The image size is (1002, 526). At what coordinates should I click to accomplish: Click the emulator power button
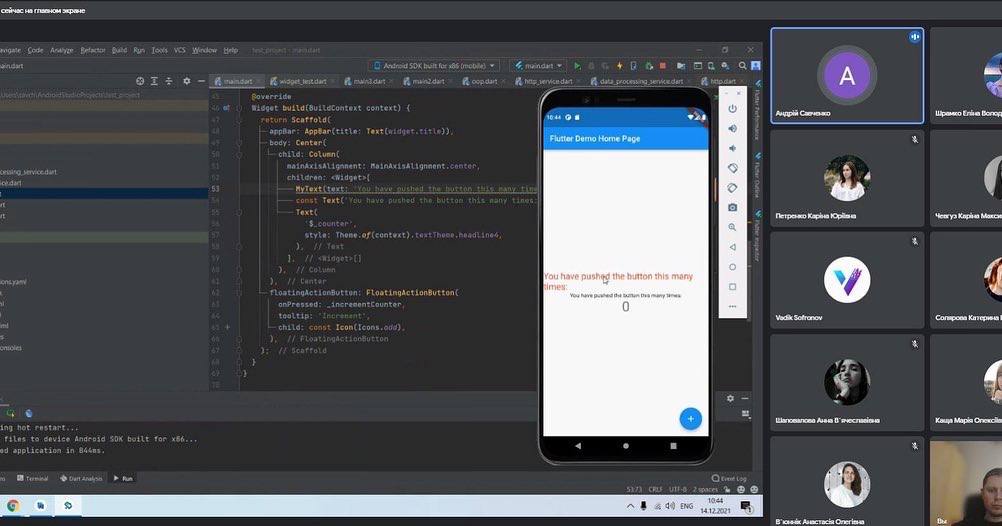coord(733,109)
